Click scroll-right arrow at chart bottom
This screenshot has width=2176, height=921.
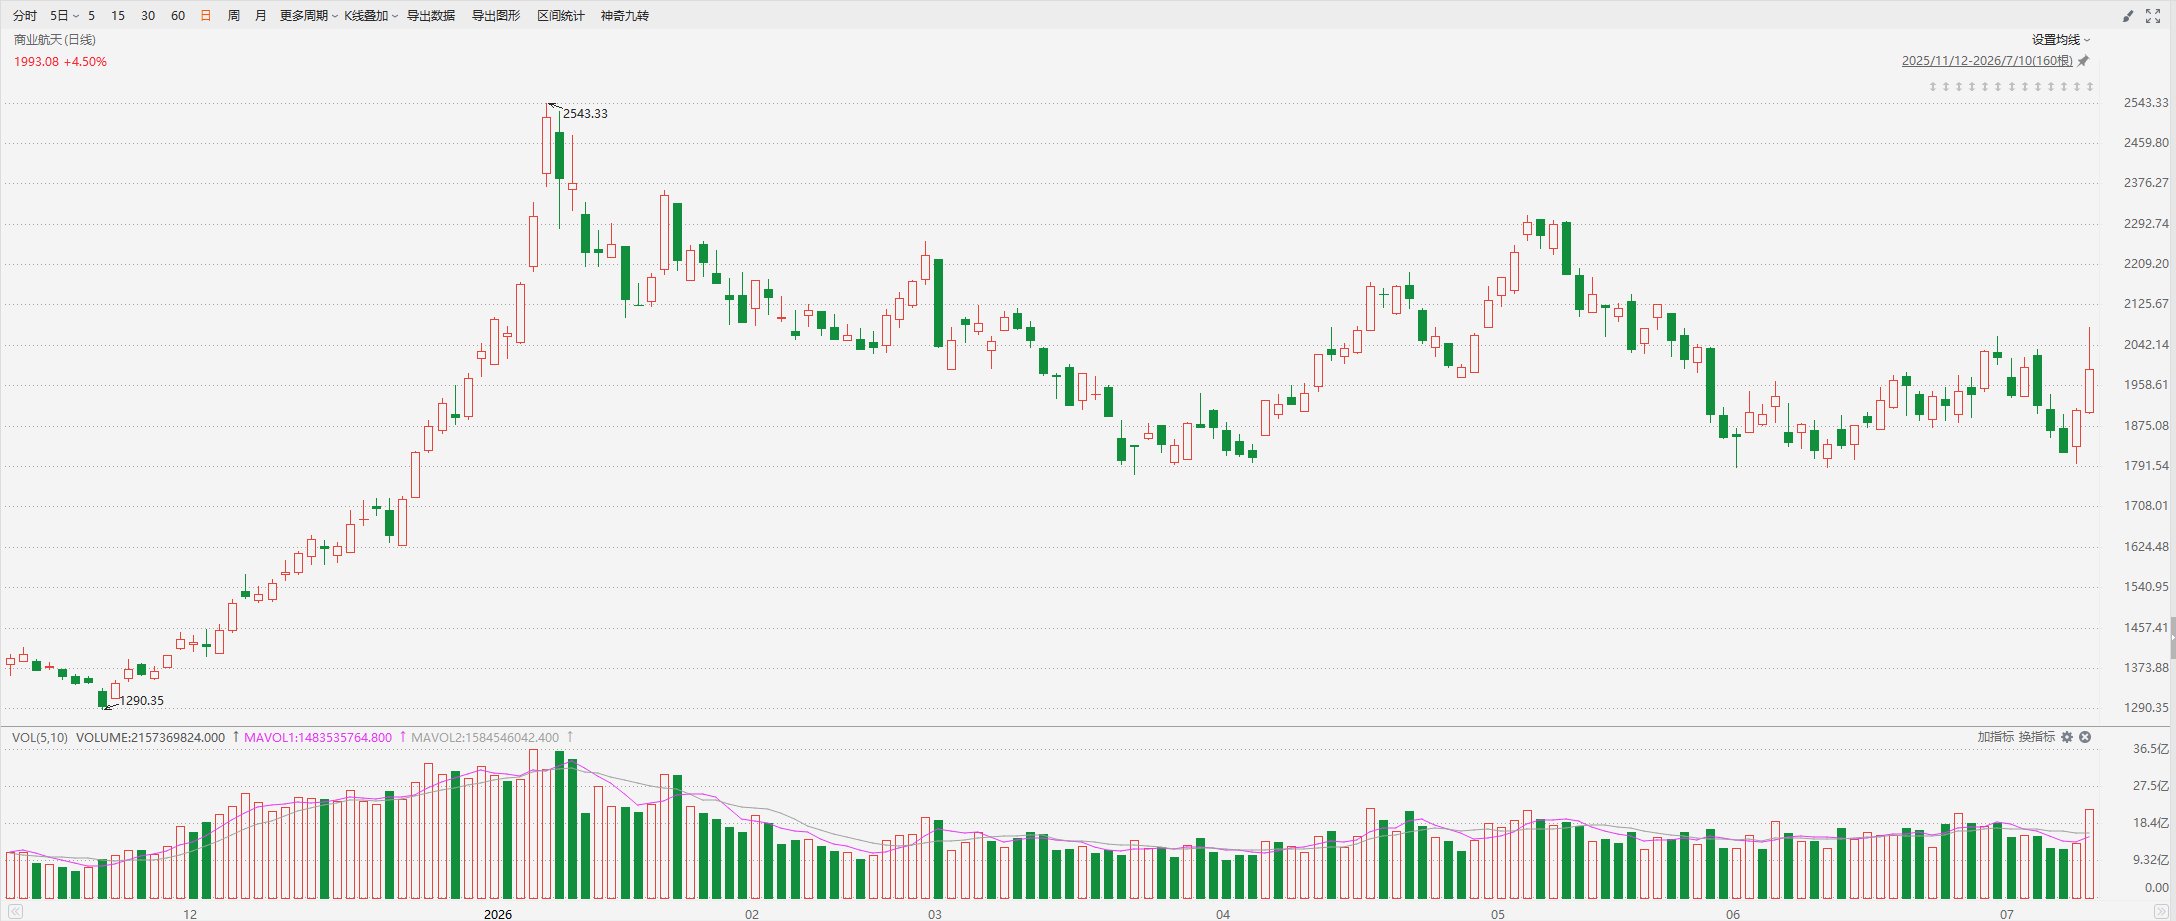point(2161,912)
